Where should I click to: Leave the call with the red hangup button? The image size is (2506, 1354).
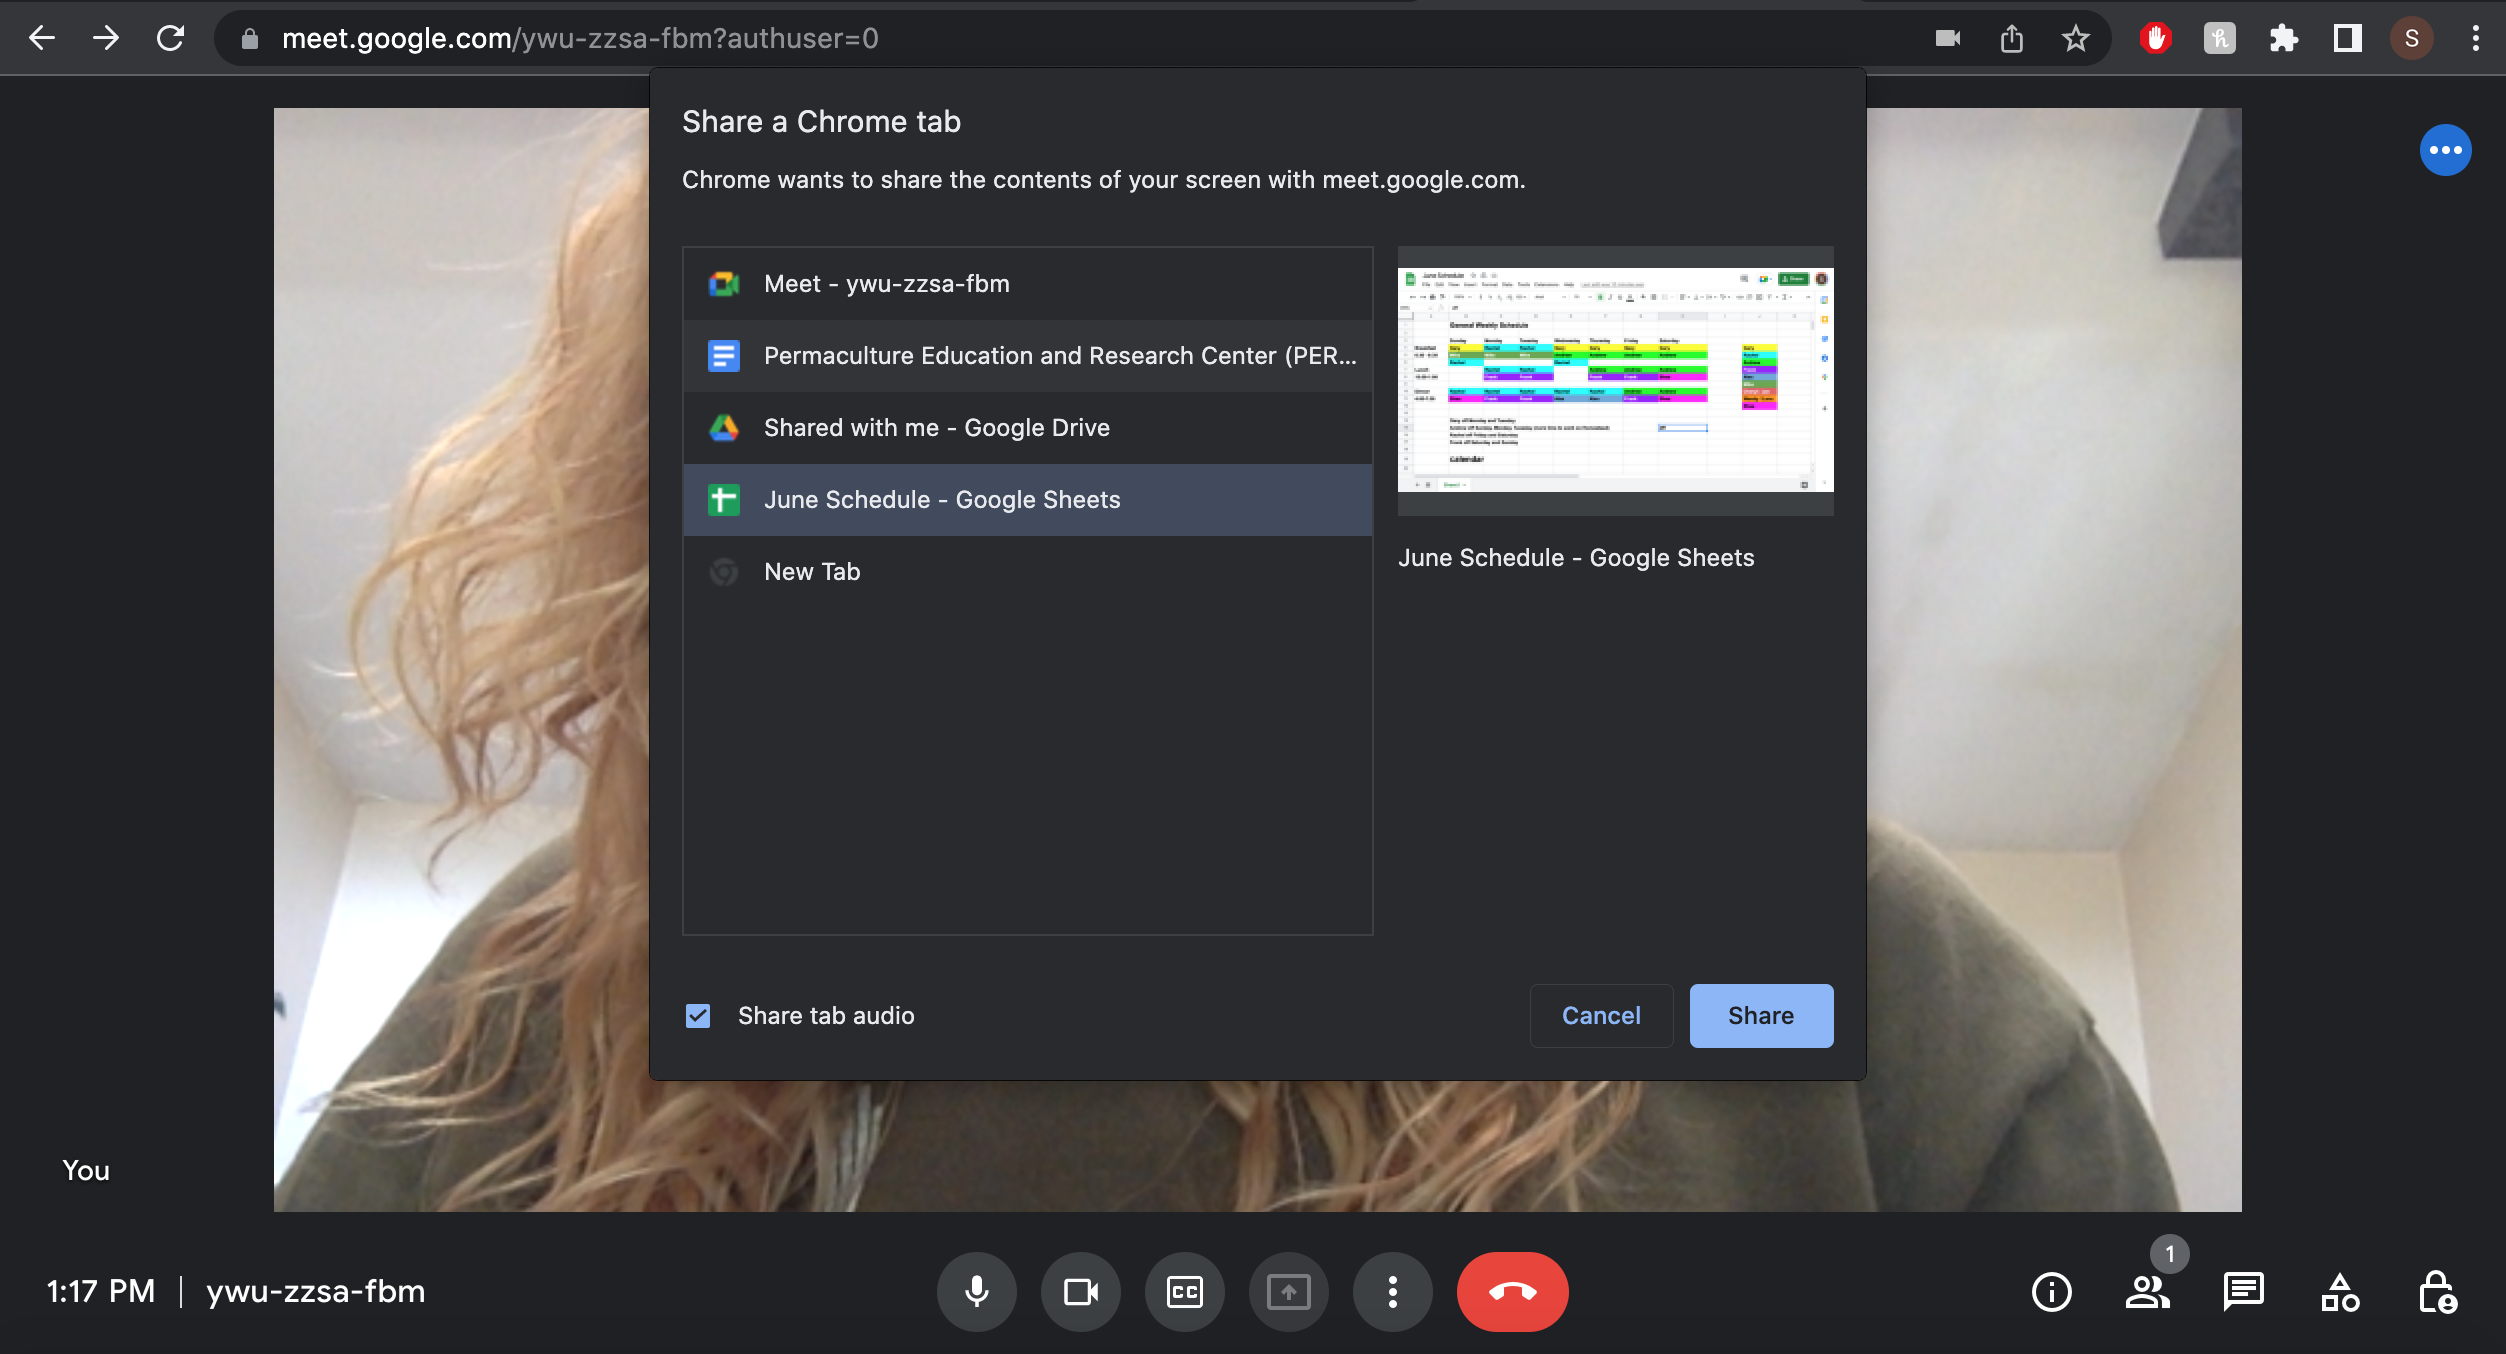(x=1513, y=1291)
